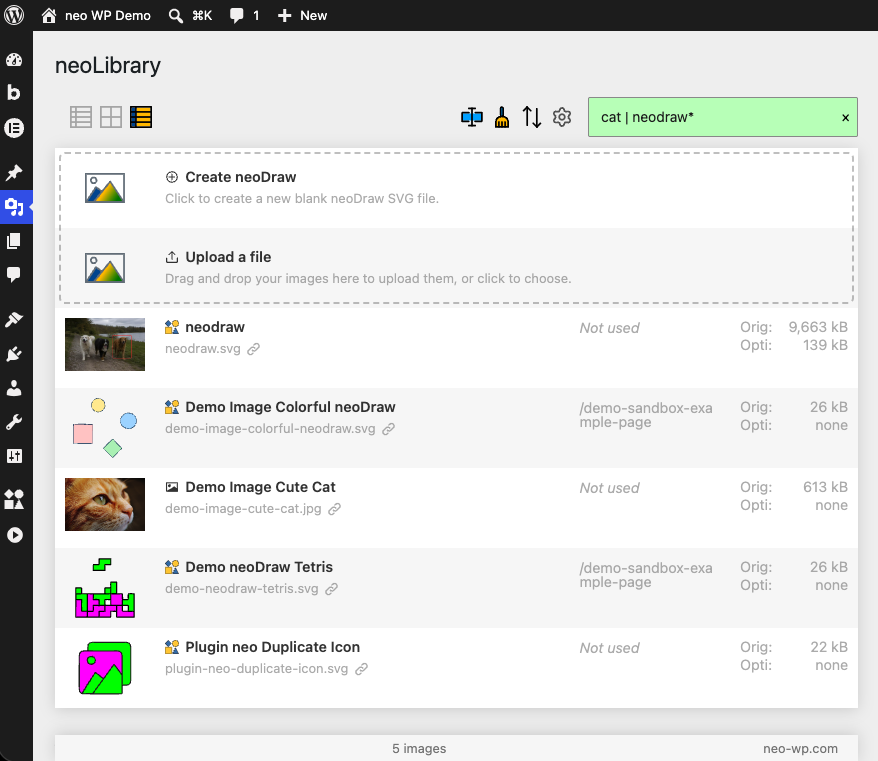Click Upload a file
The height and width of the screenshot is (761, 878).
point(228,257)
